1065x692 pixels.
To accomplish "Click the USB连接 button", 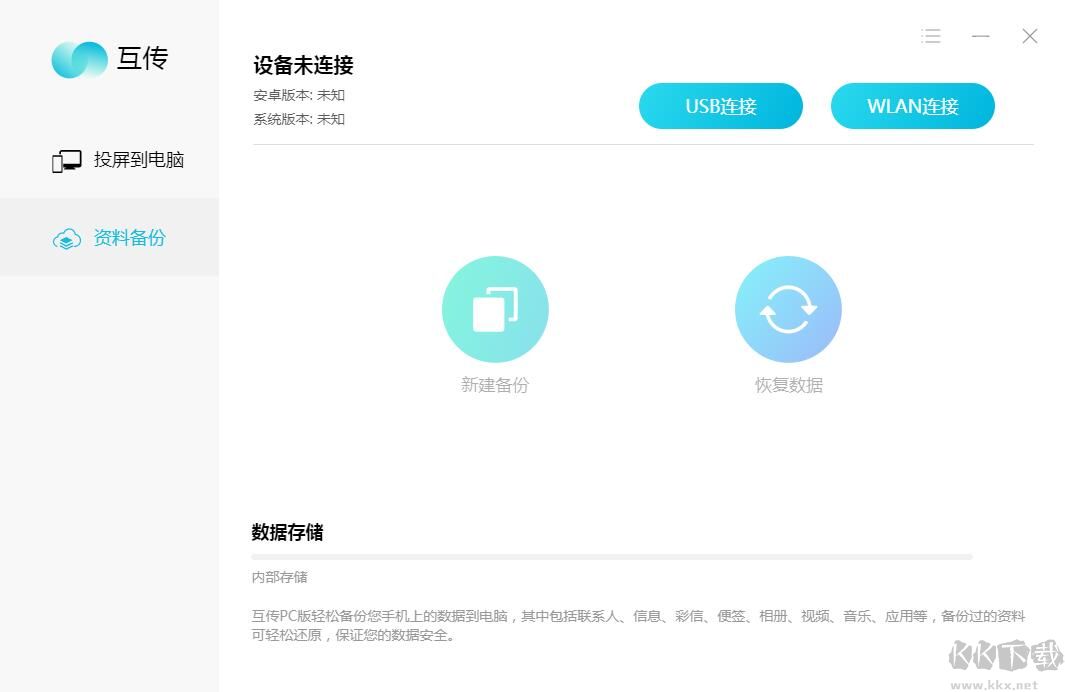I will click(720, 105).
